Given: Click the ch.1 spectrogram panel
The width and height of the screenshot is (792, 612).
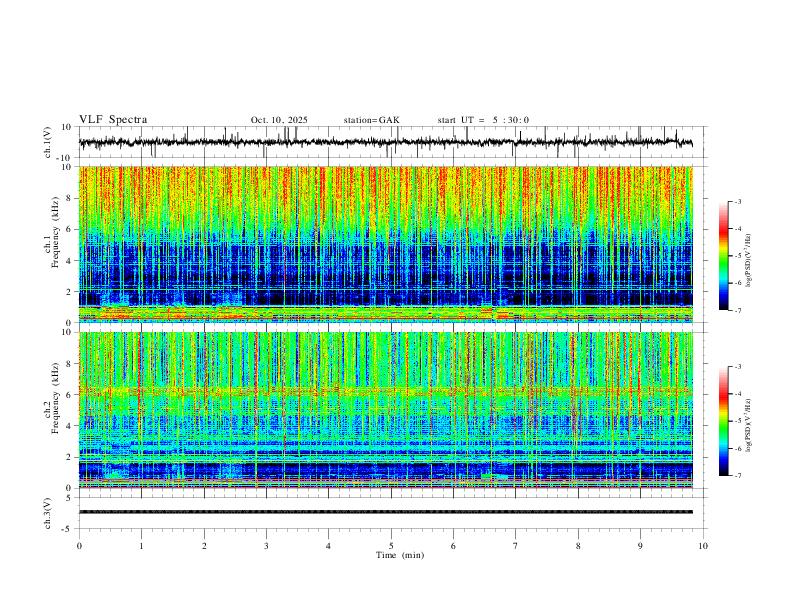Looking at the screenshot, I should [x=385, y=244].
